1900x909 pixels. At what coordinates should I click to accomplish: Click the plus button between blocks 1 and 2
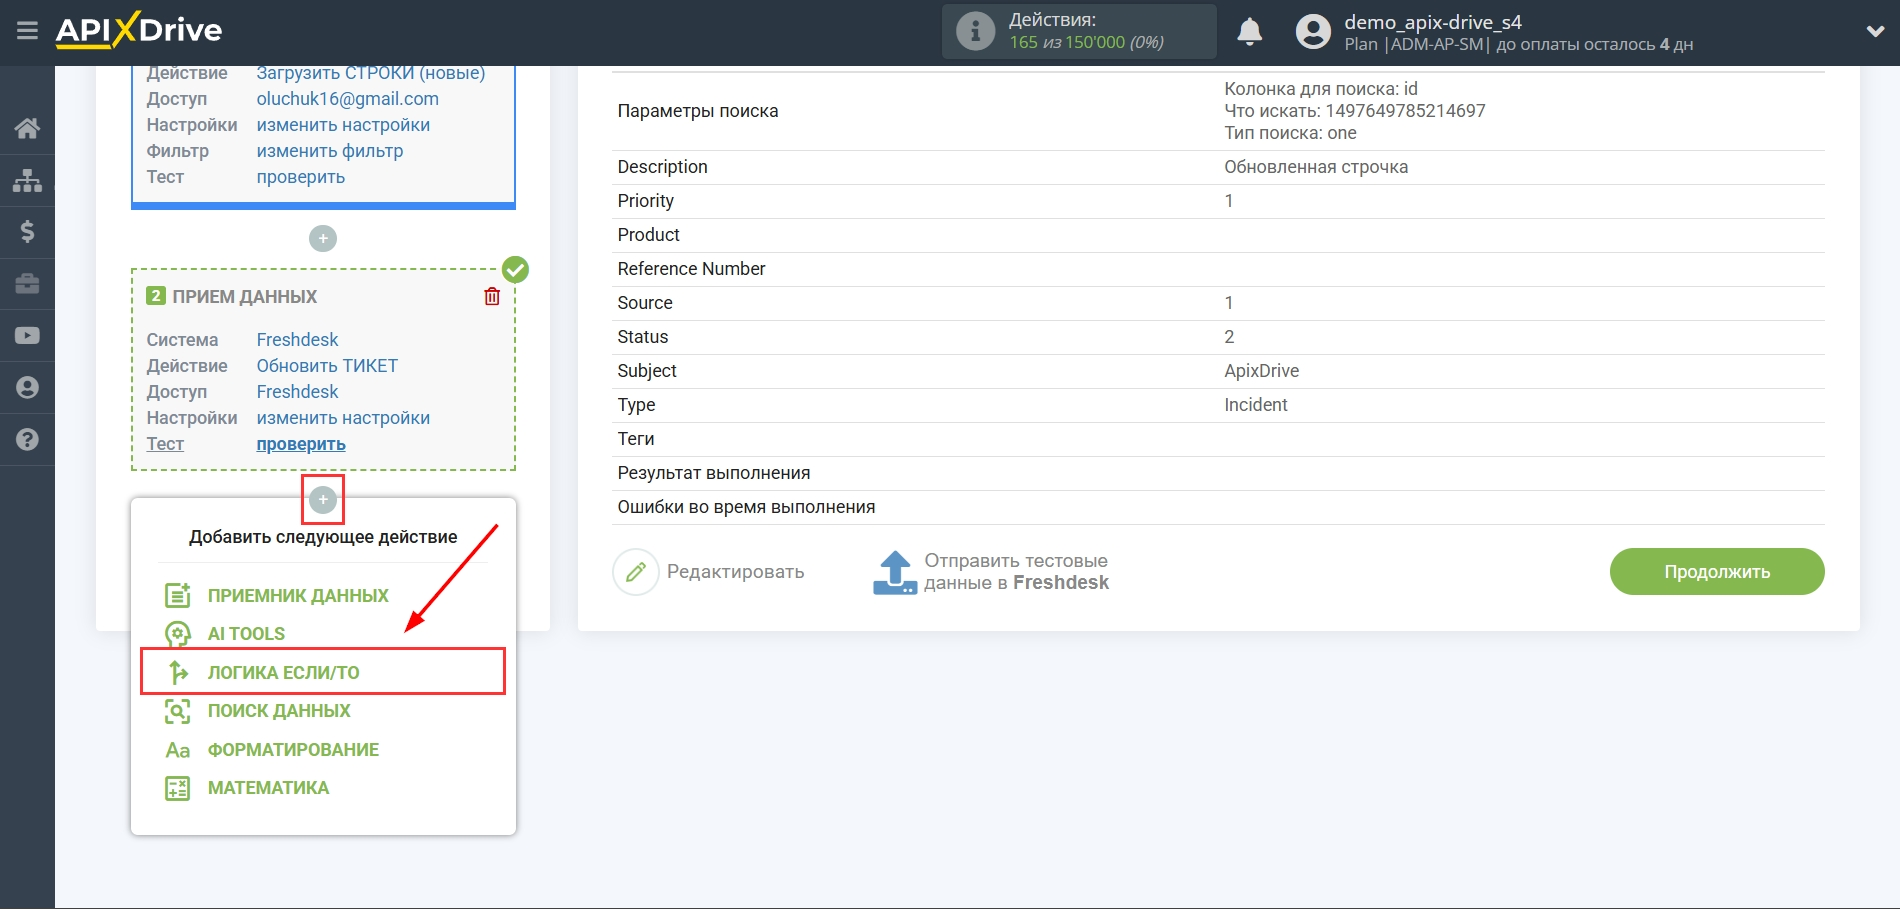pos(323,238)
